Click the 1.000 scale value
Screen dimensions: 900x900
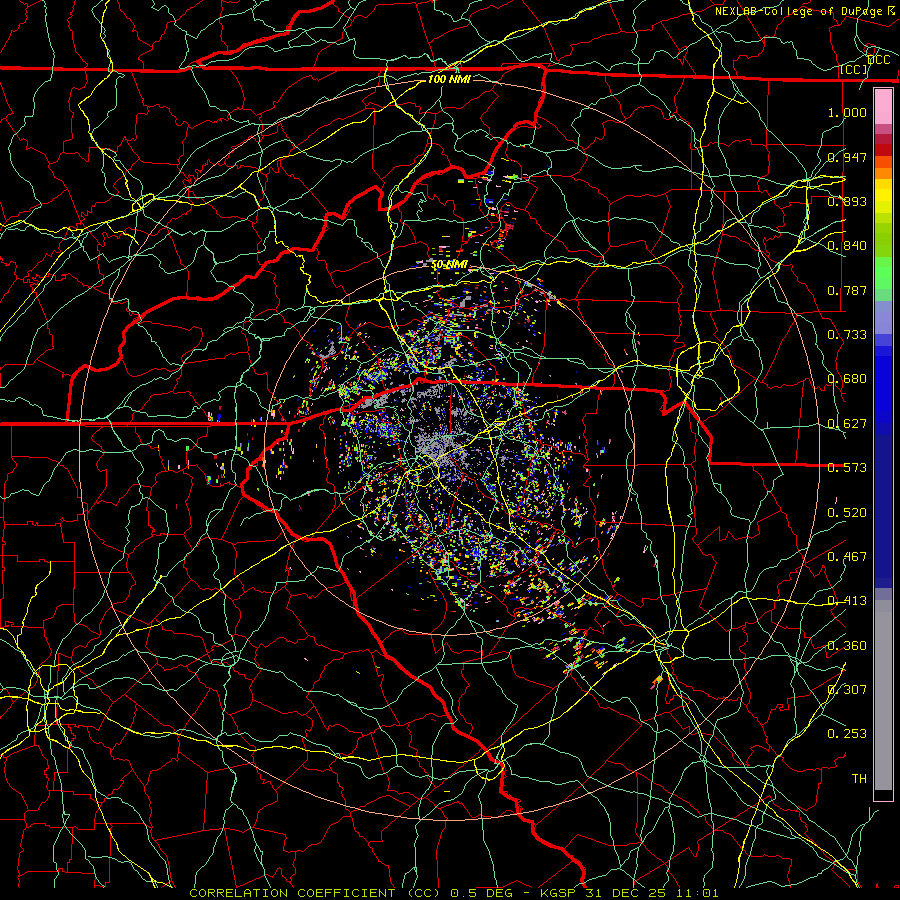847,112
